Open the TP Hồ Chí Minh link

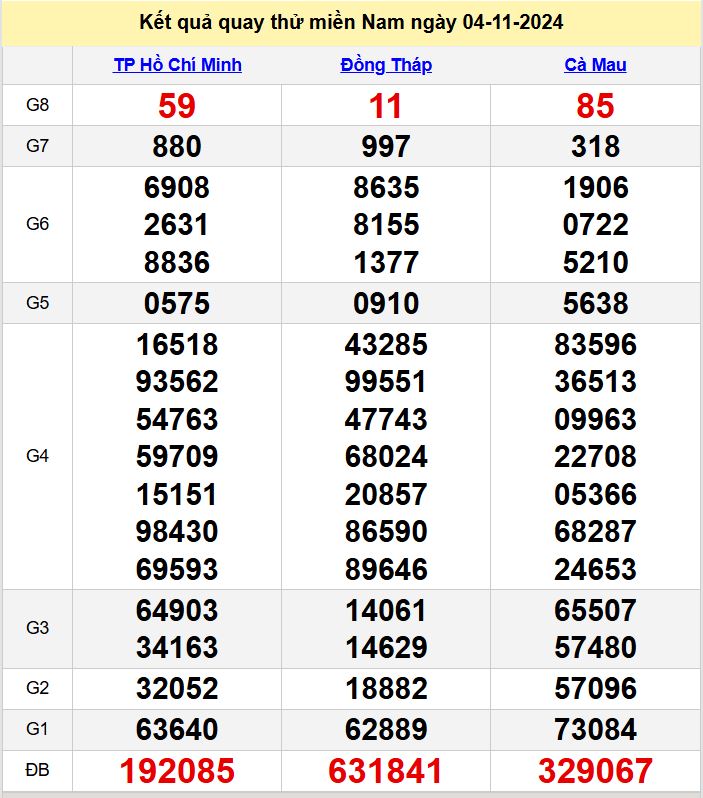point(177,65)
